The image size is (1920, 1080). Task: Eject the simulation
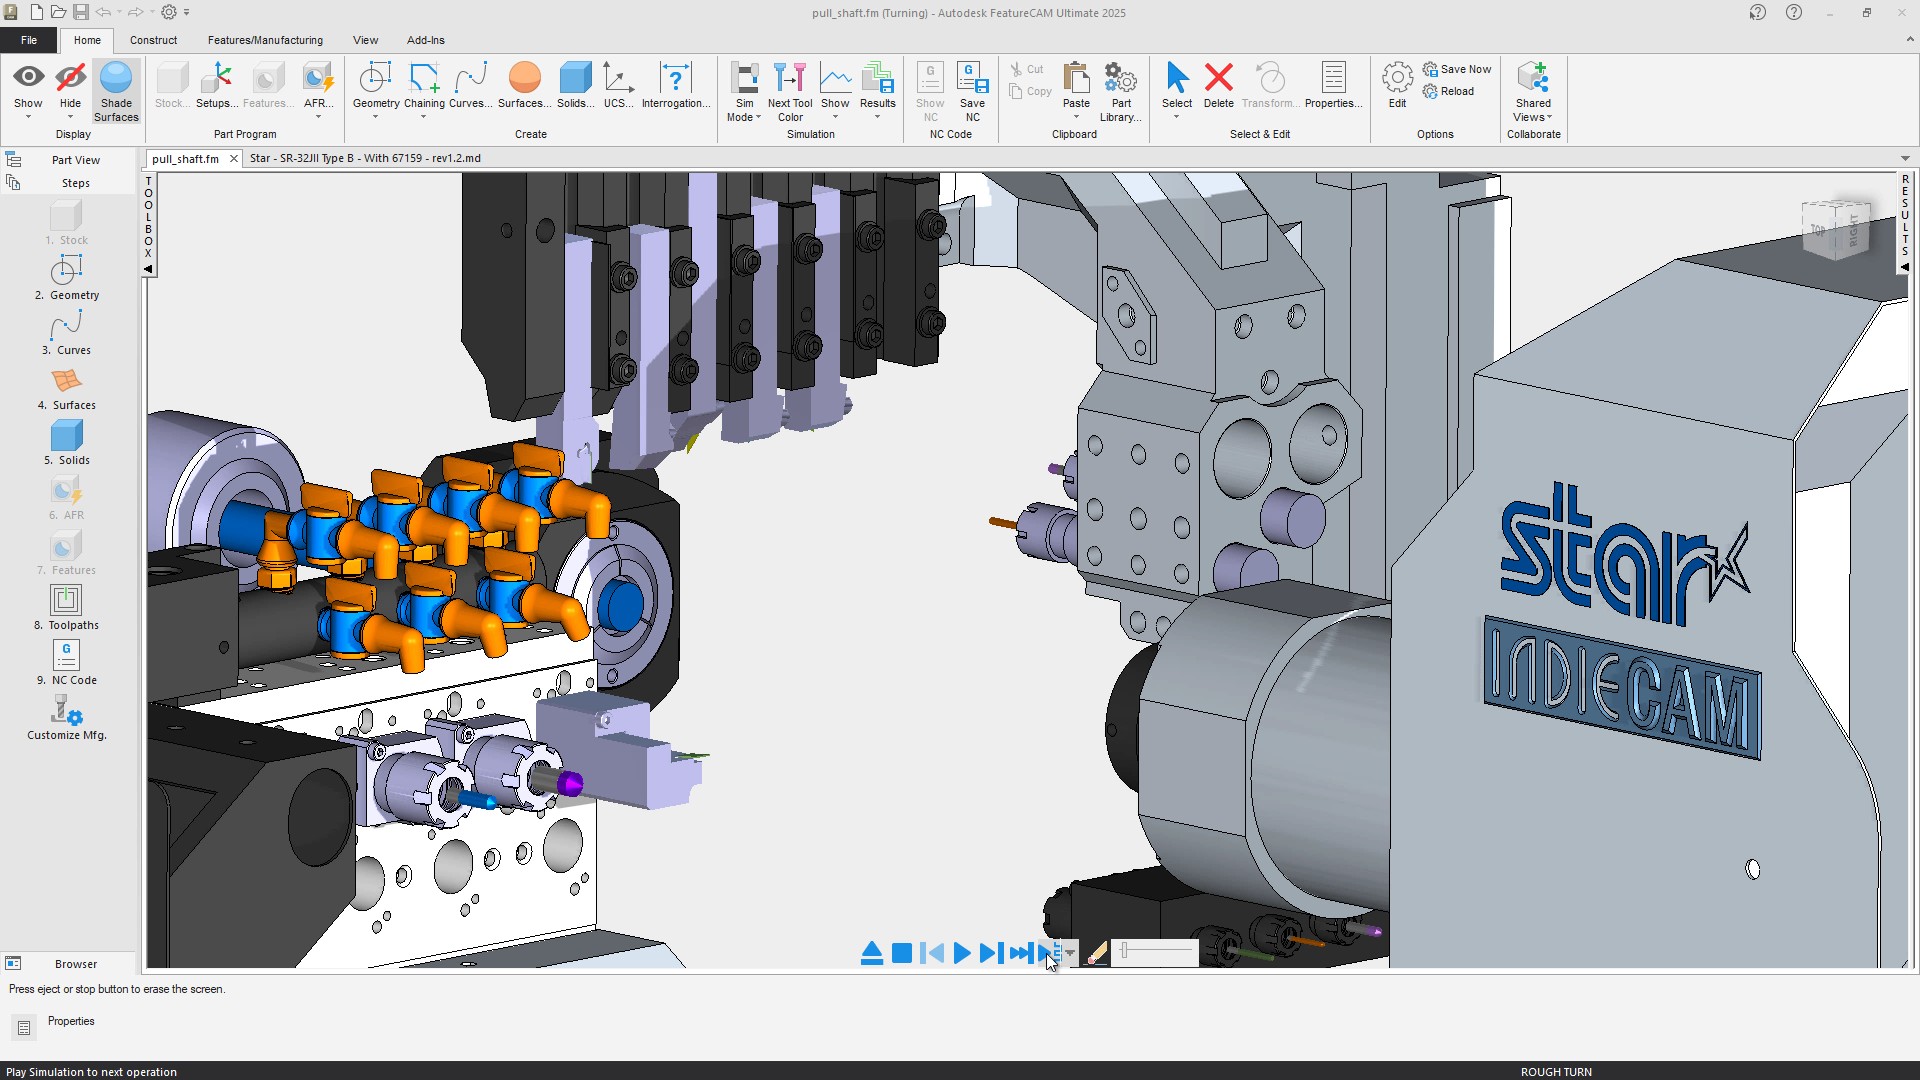[x=871, y=953]
